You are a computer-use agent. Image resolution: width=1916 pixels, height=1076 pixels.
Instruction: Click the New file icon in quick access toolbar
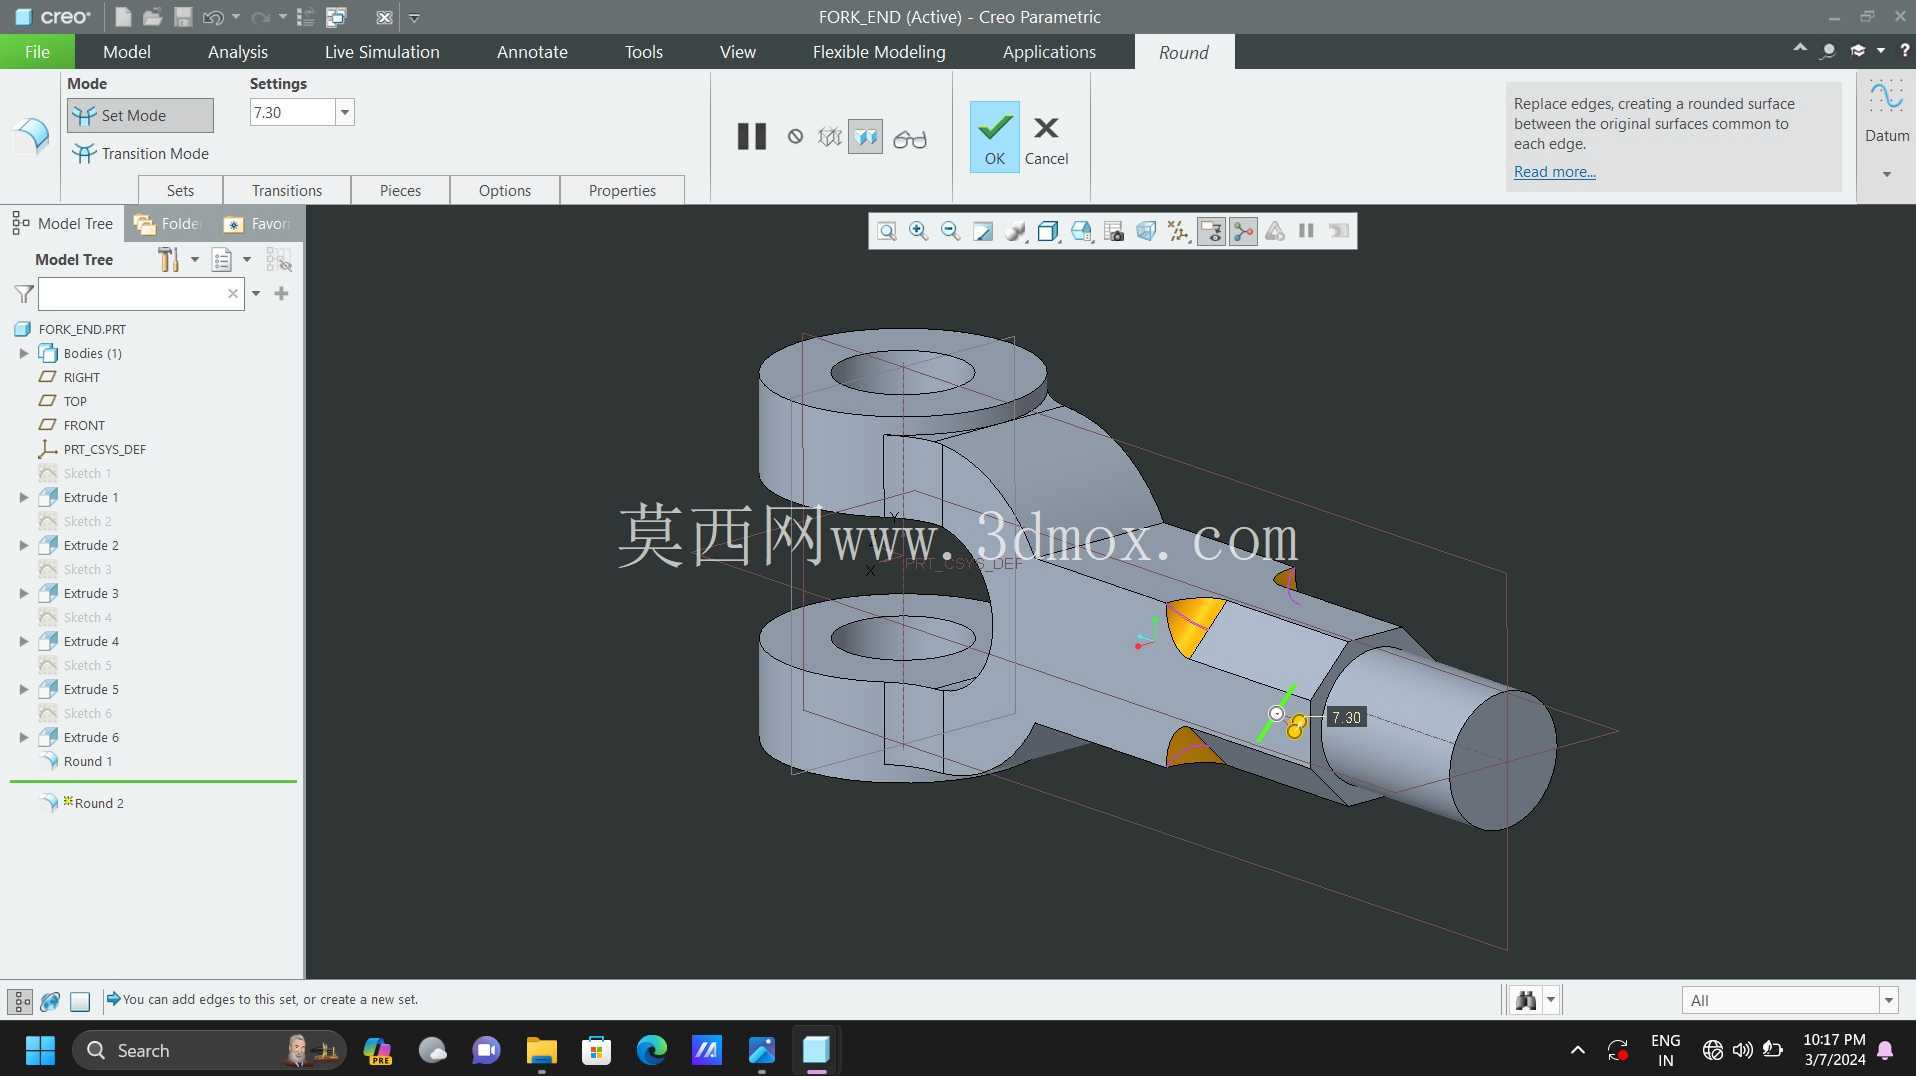[122, 17]
